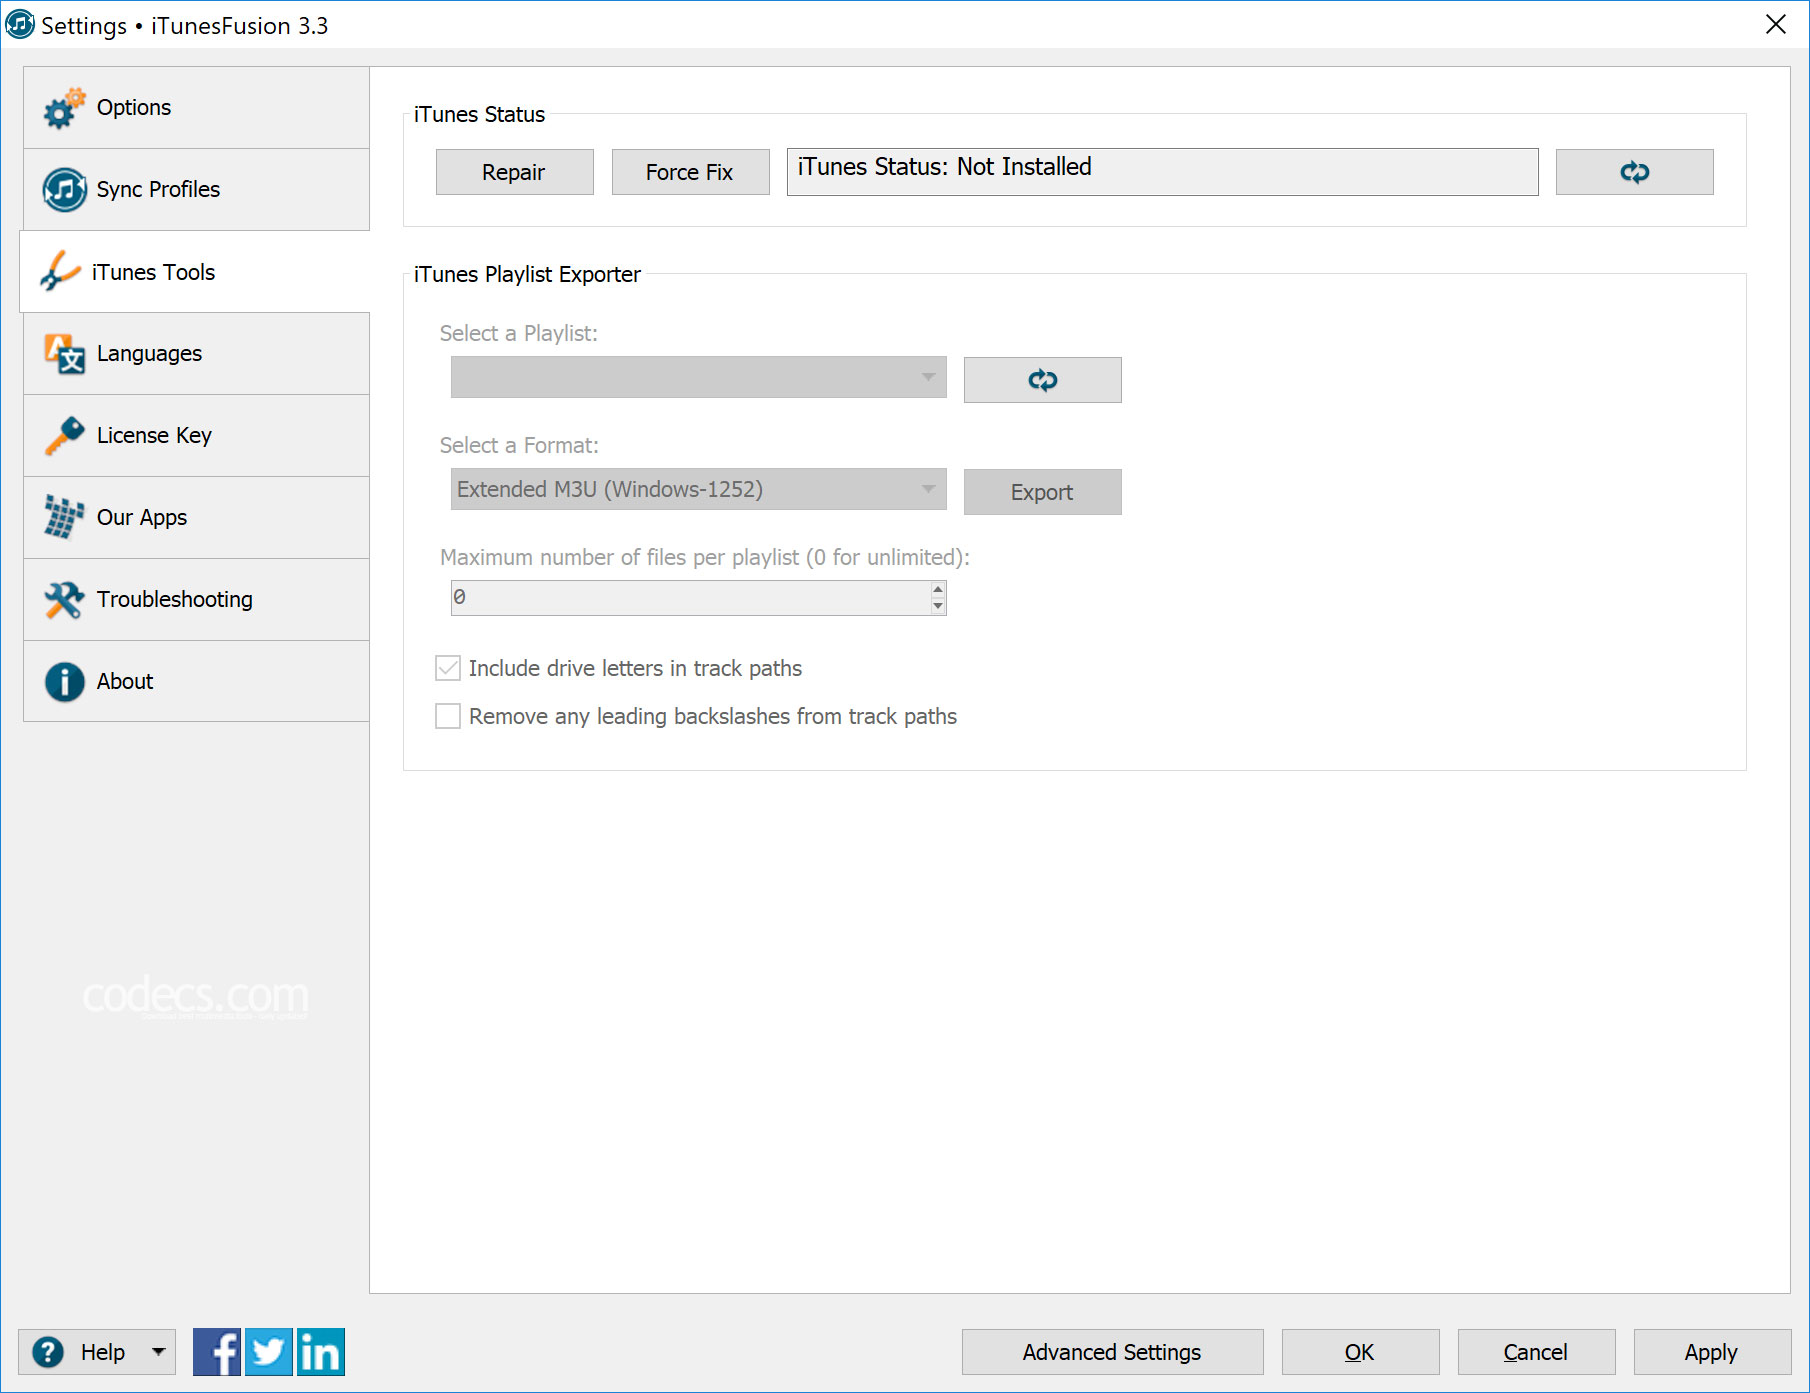This screenshot has width=1810, height=1393.
Task: Click the License Key icon
Action: 64,435
